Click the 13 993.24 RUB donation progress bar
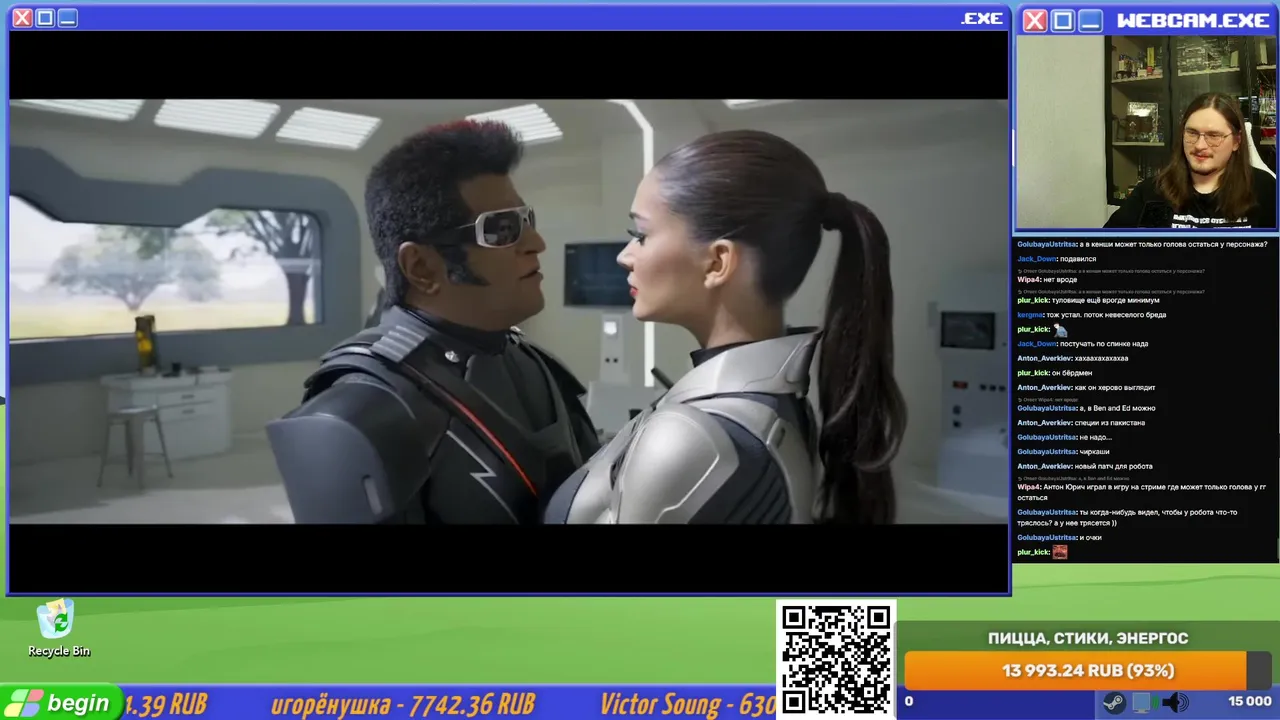The image size is (1280, 720). [1088, 671]
